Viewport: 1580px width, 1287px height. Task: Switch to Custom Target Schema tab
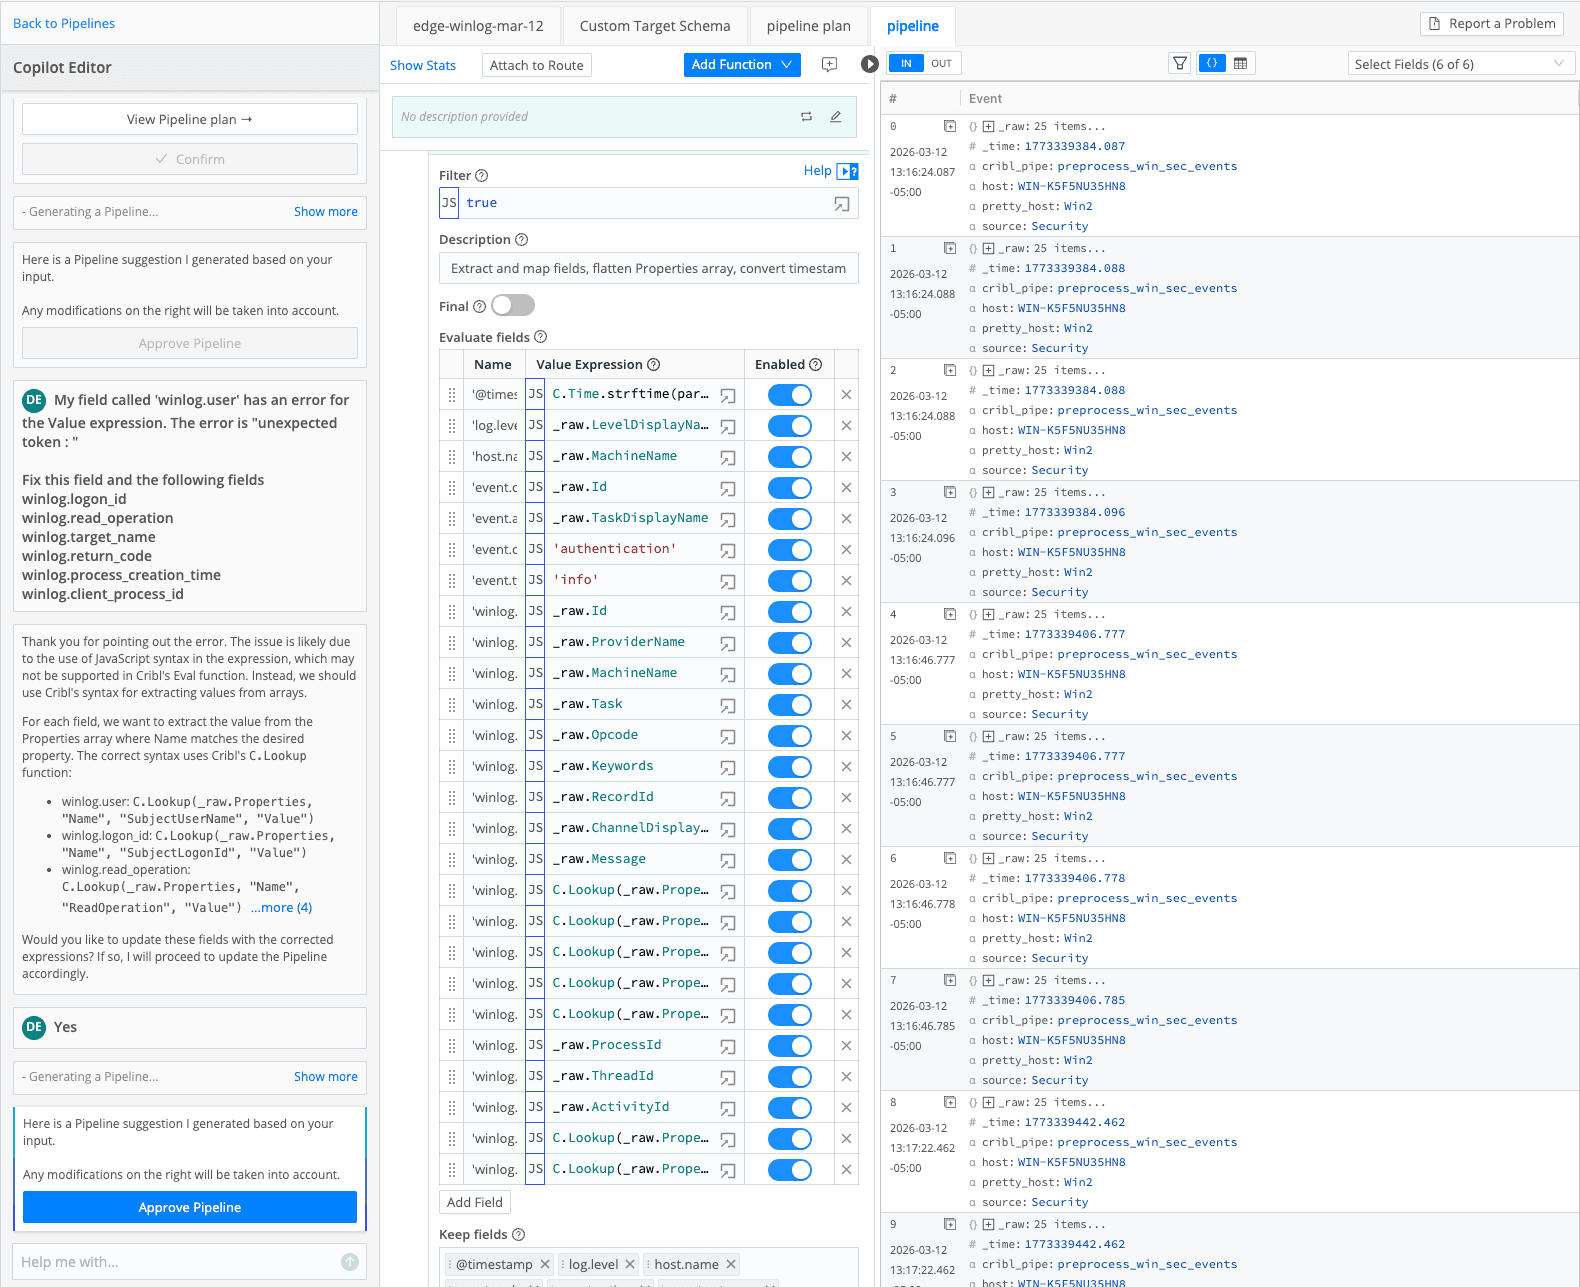[x=655, y=26]
